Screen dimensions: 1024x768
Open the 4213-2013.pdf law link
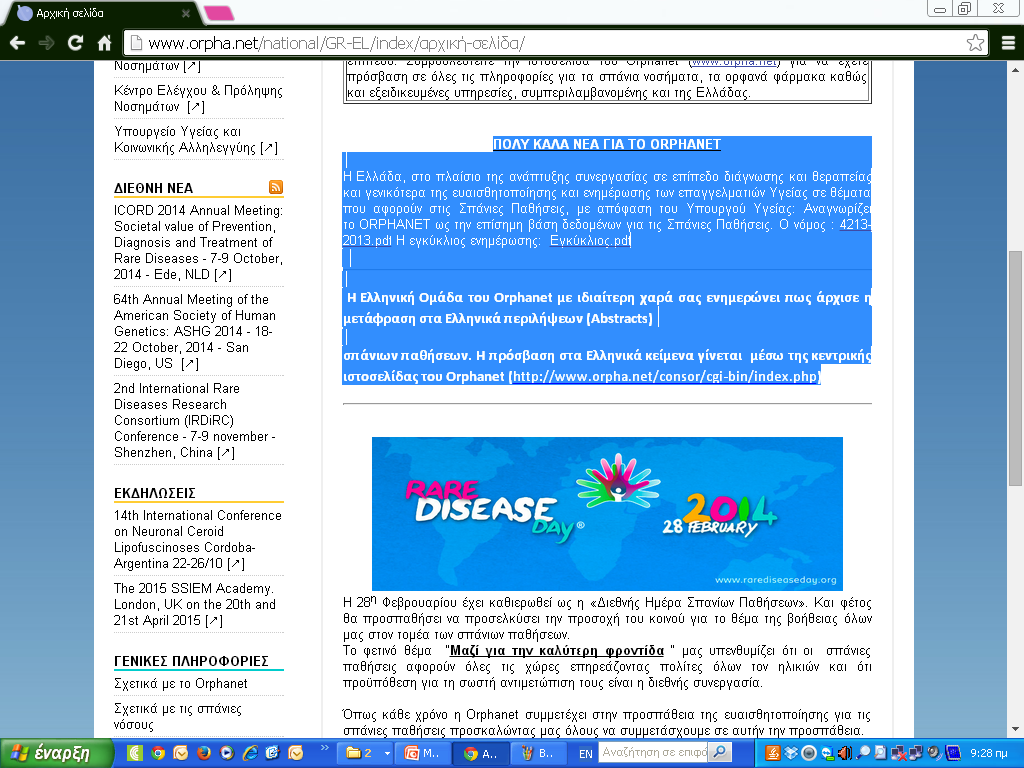856,224
